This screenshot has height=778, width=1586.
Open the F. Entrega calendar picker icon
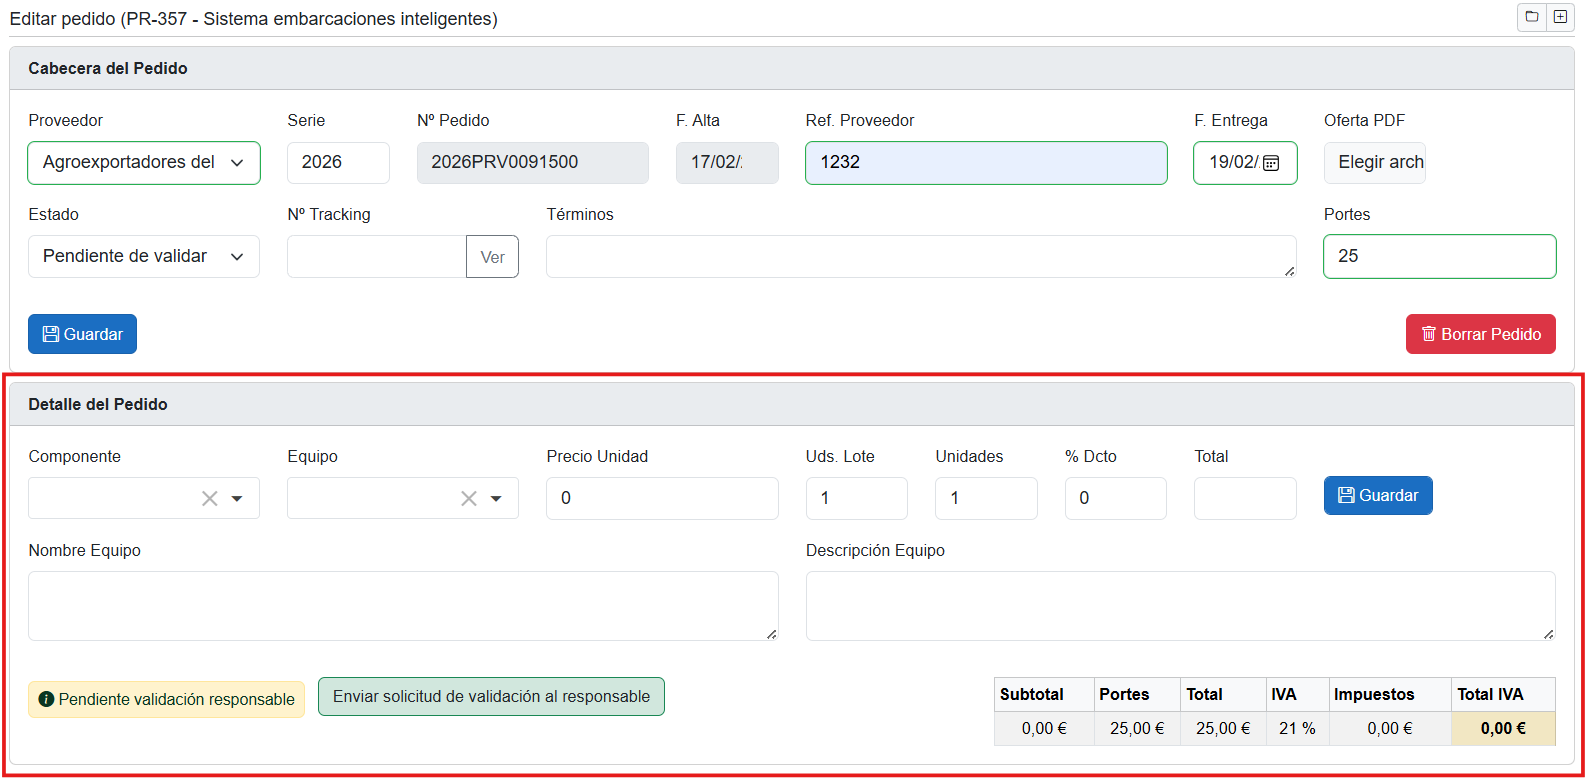coord(1271,163)
